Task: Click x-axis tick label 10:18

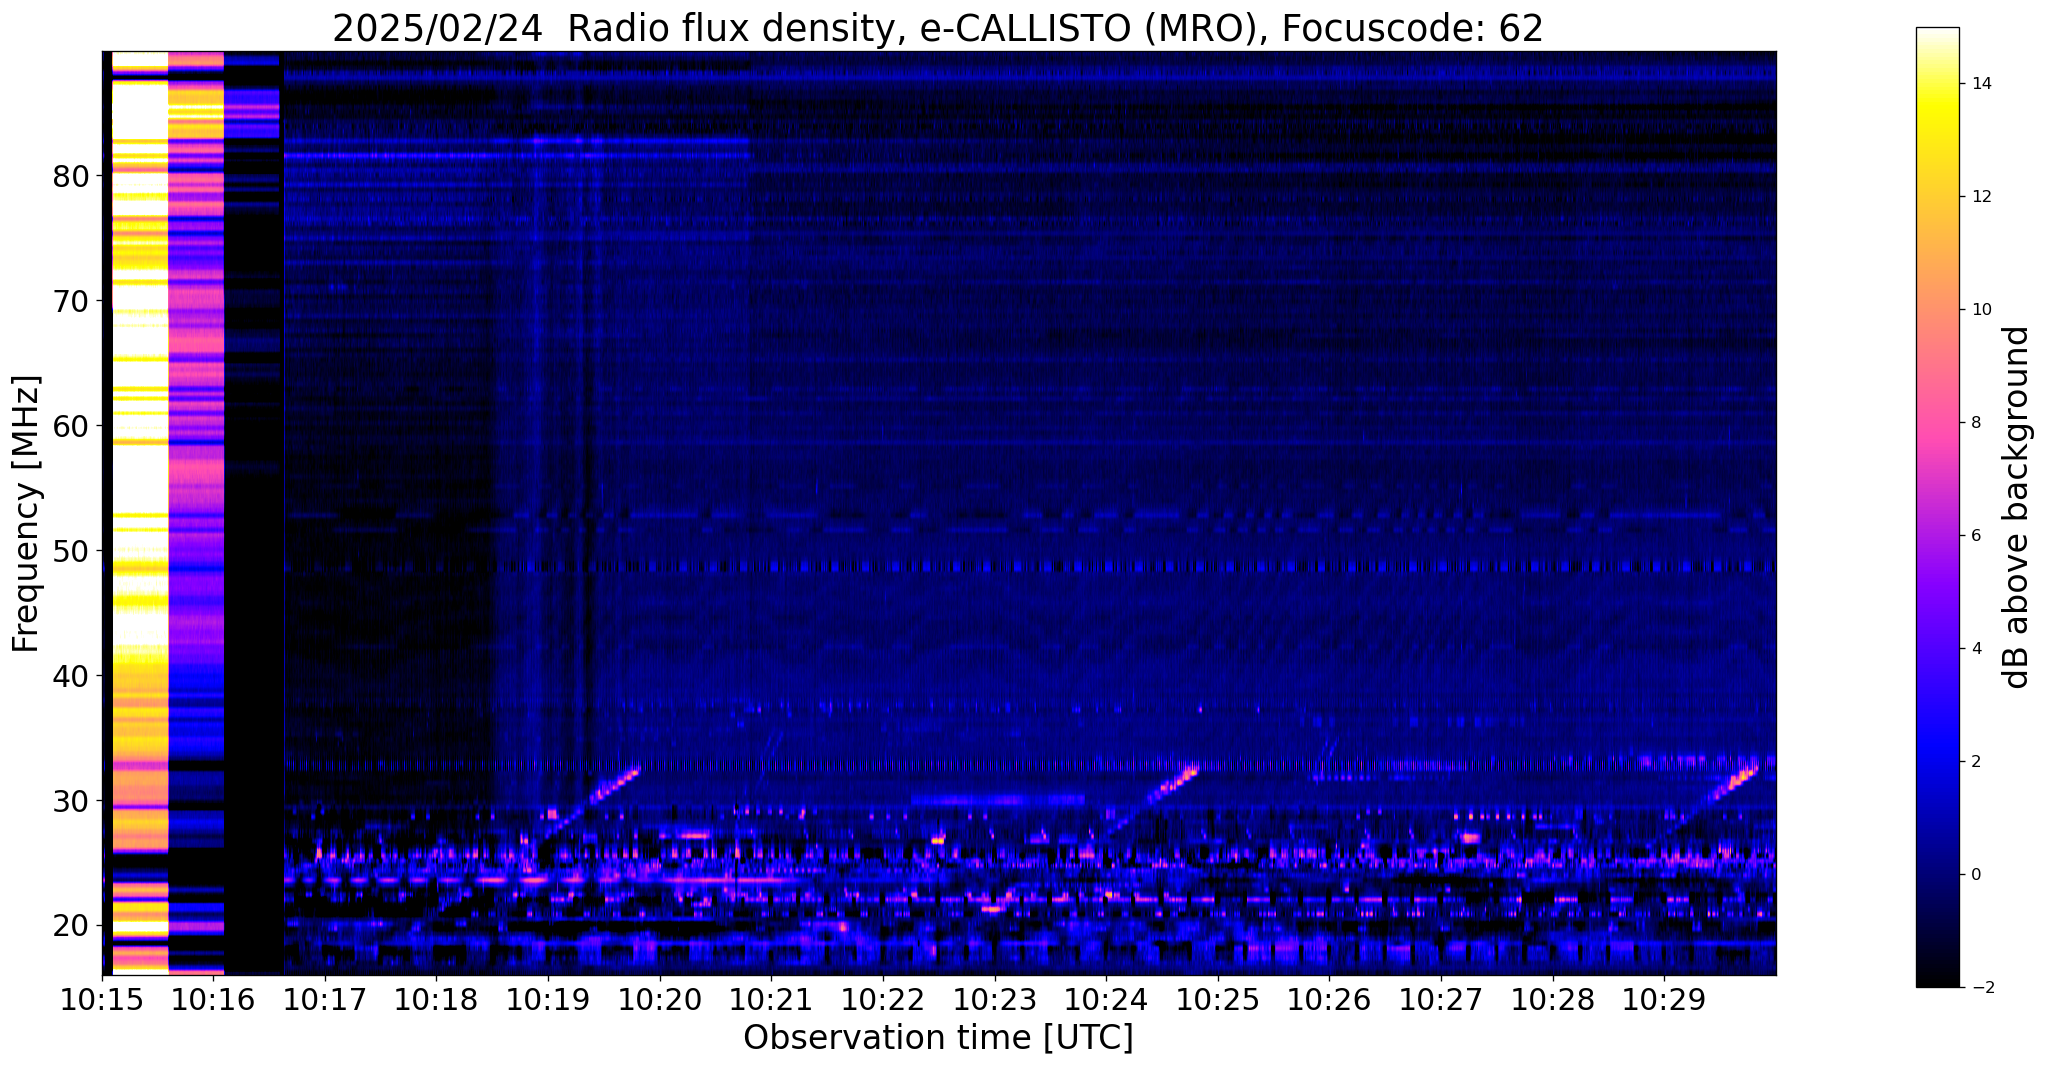Action: click(437, 999)
